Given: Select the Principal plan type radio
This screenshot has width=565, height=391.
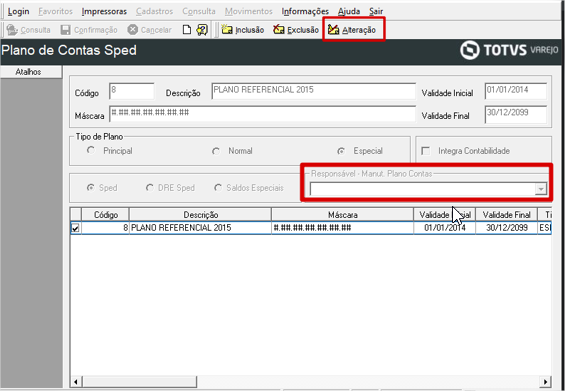Looking at the screenshot, I should coord(91,150).
